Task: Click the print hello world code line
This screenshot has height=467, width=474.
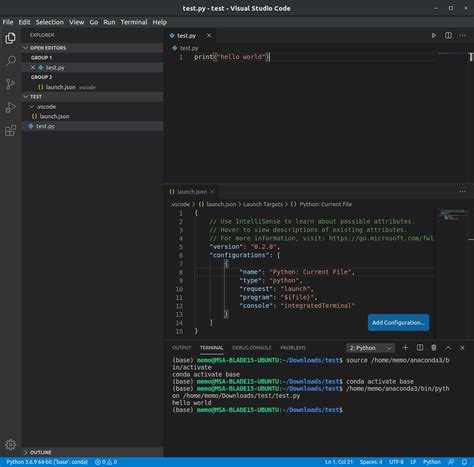Action: [232, 57]
